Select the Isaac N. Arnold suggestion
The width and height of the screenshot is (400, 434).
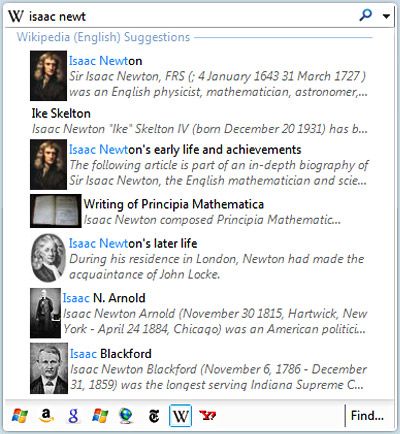[199, 313]
